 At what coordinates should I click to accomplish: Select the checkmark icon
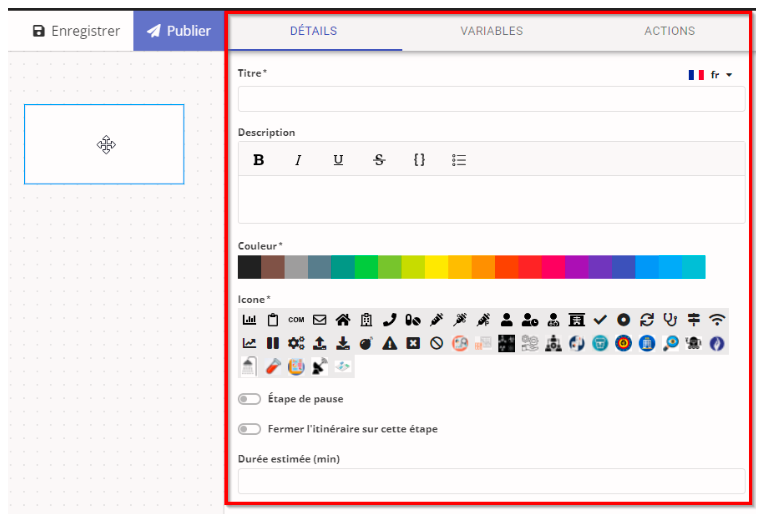(x=600, y=320)
